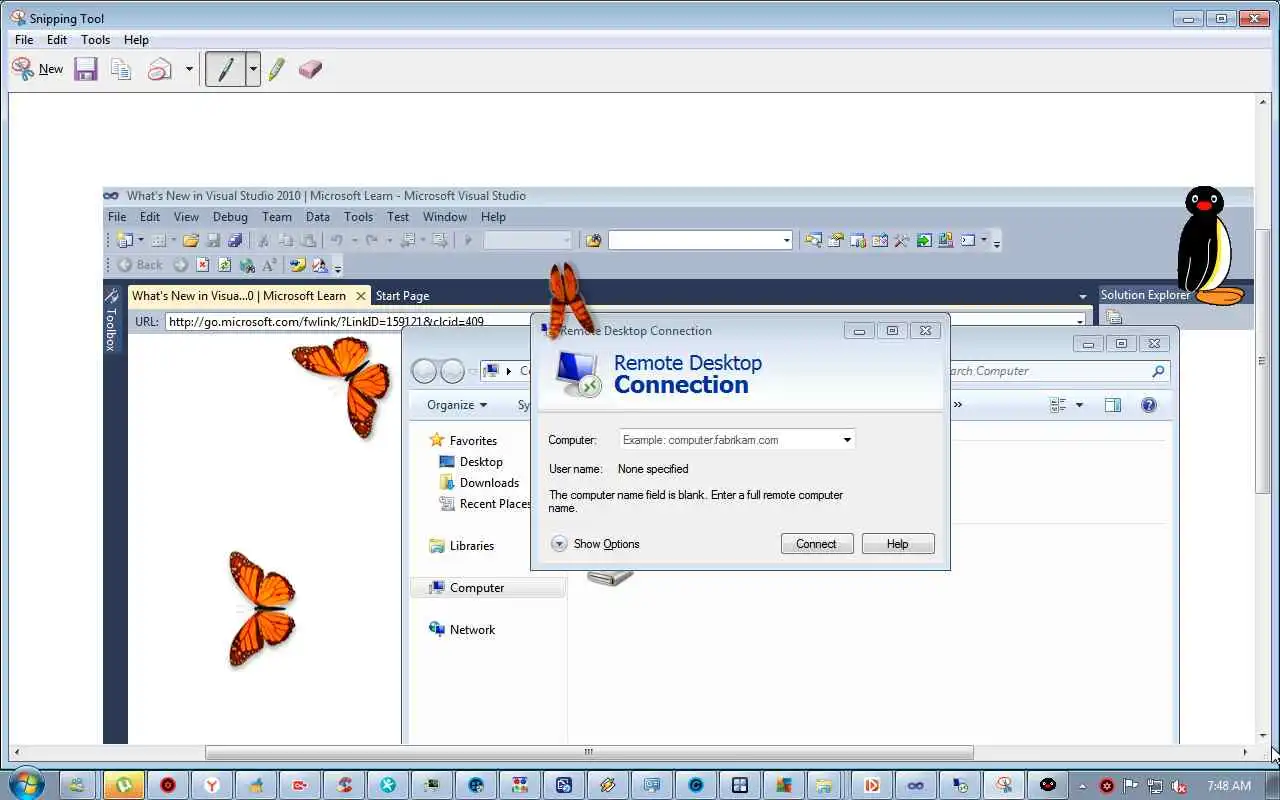Viewport: 1280px width, 800px height.
Task: Click the Help button in Remote Desktop Connection
Action: click(x=898, y=544)
